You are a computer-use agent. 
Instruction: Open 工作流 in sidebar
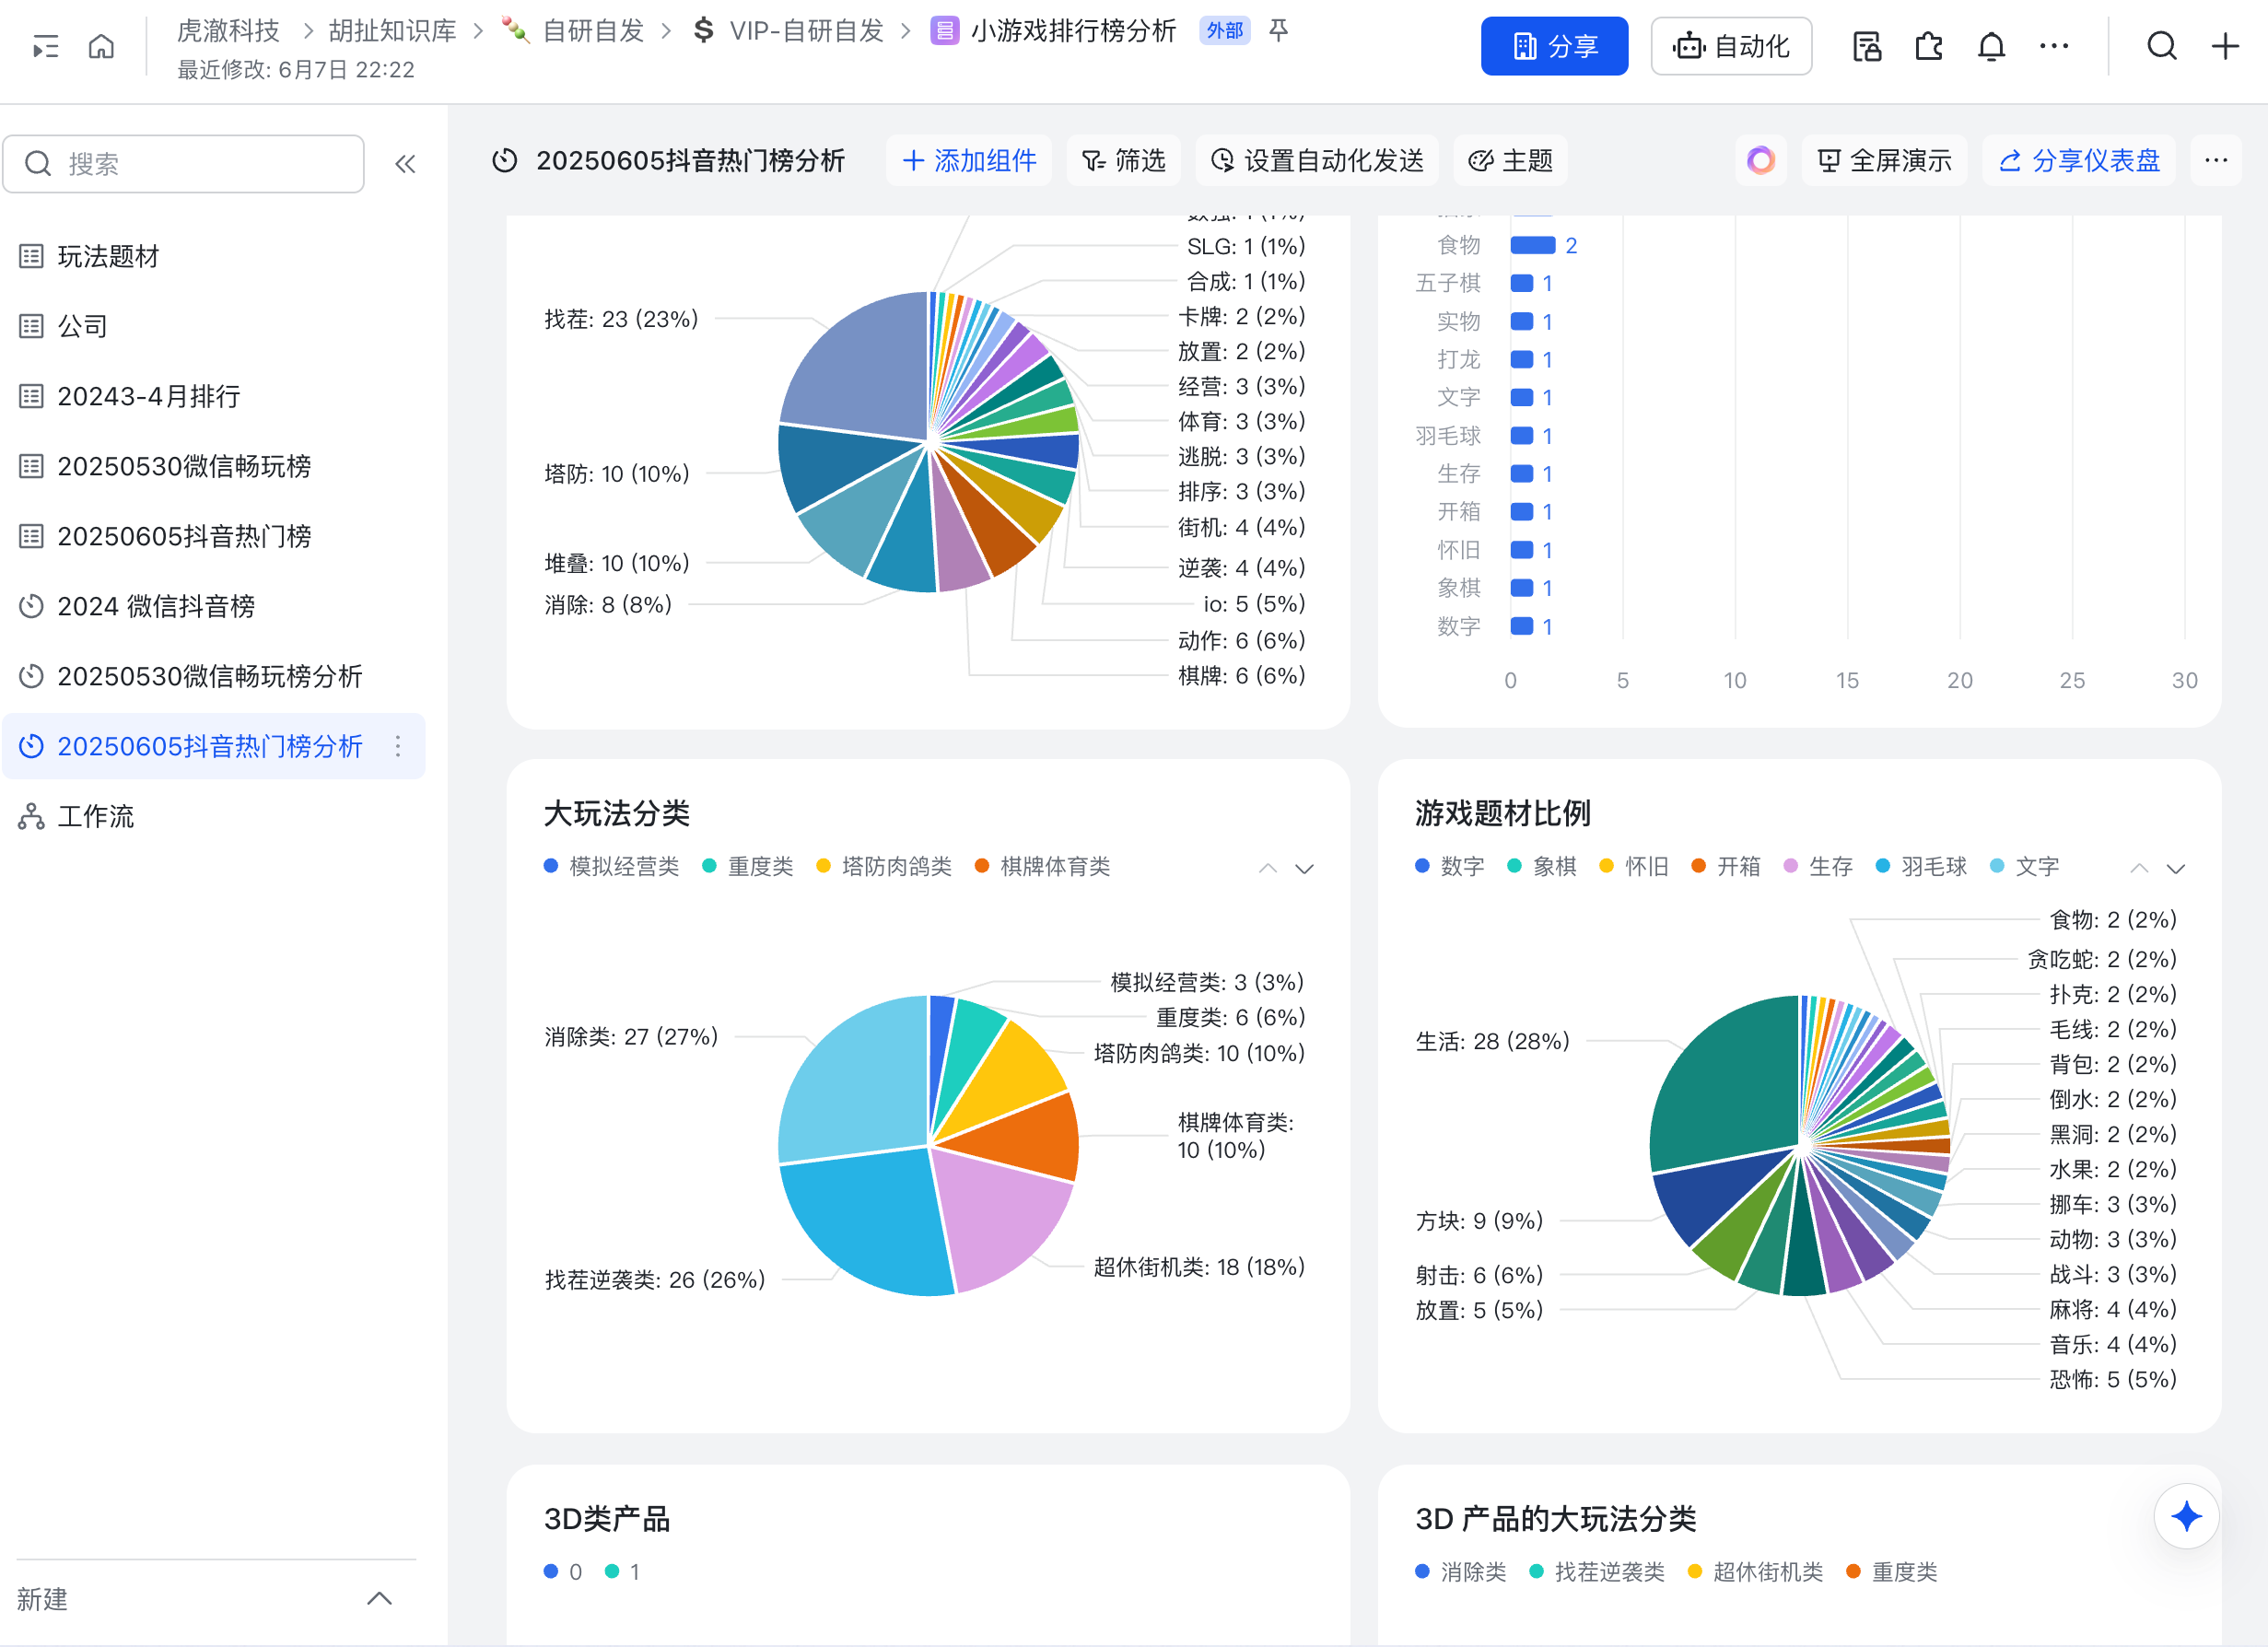coord(214,816)
